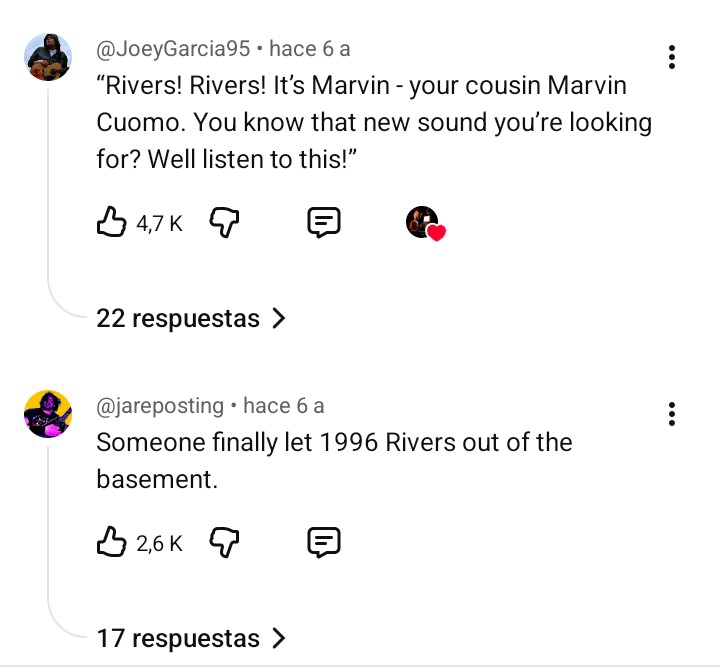Dislike the Marvin Cuomo comment
The image size is (720, 669).
(x=226, y=223)
